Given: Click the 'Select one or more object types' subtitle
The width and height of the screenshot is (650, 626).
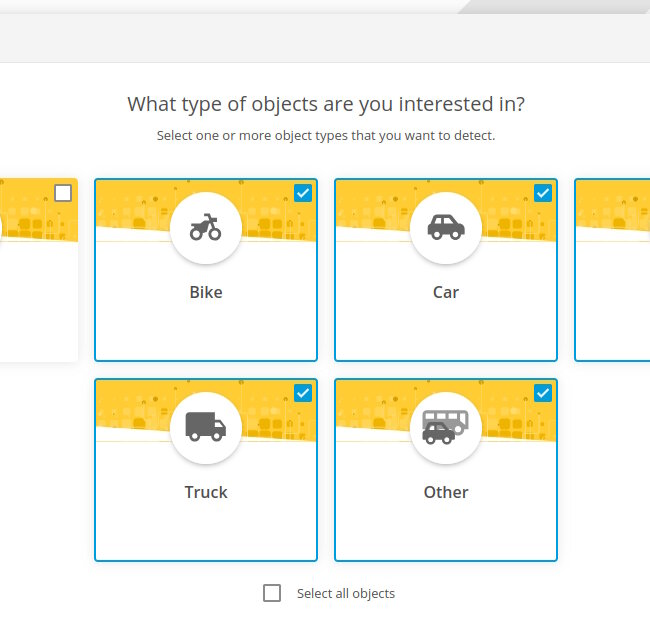Looking at the screenshot, I should pos(326,136).
